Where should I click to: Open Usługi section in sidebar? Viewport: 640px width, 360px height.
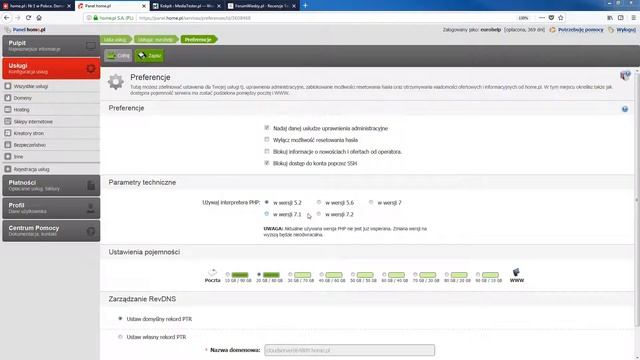point(51,69)
